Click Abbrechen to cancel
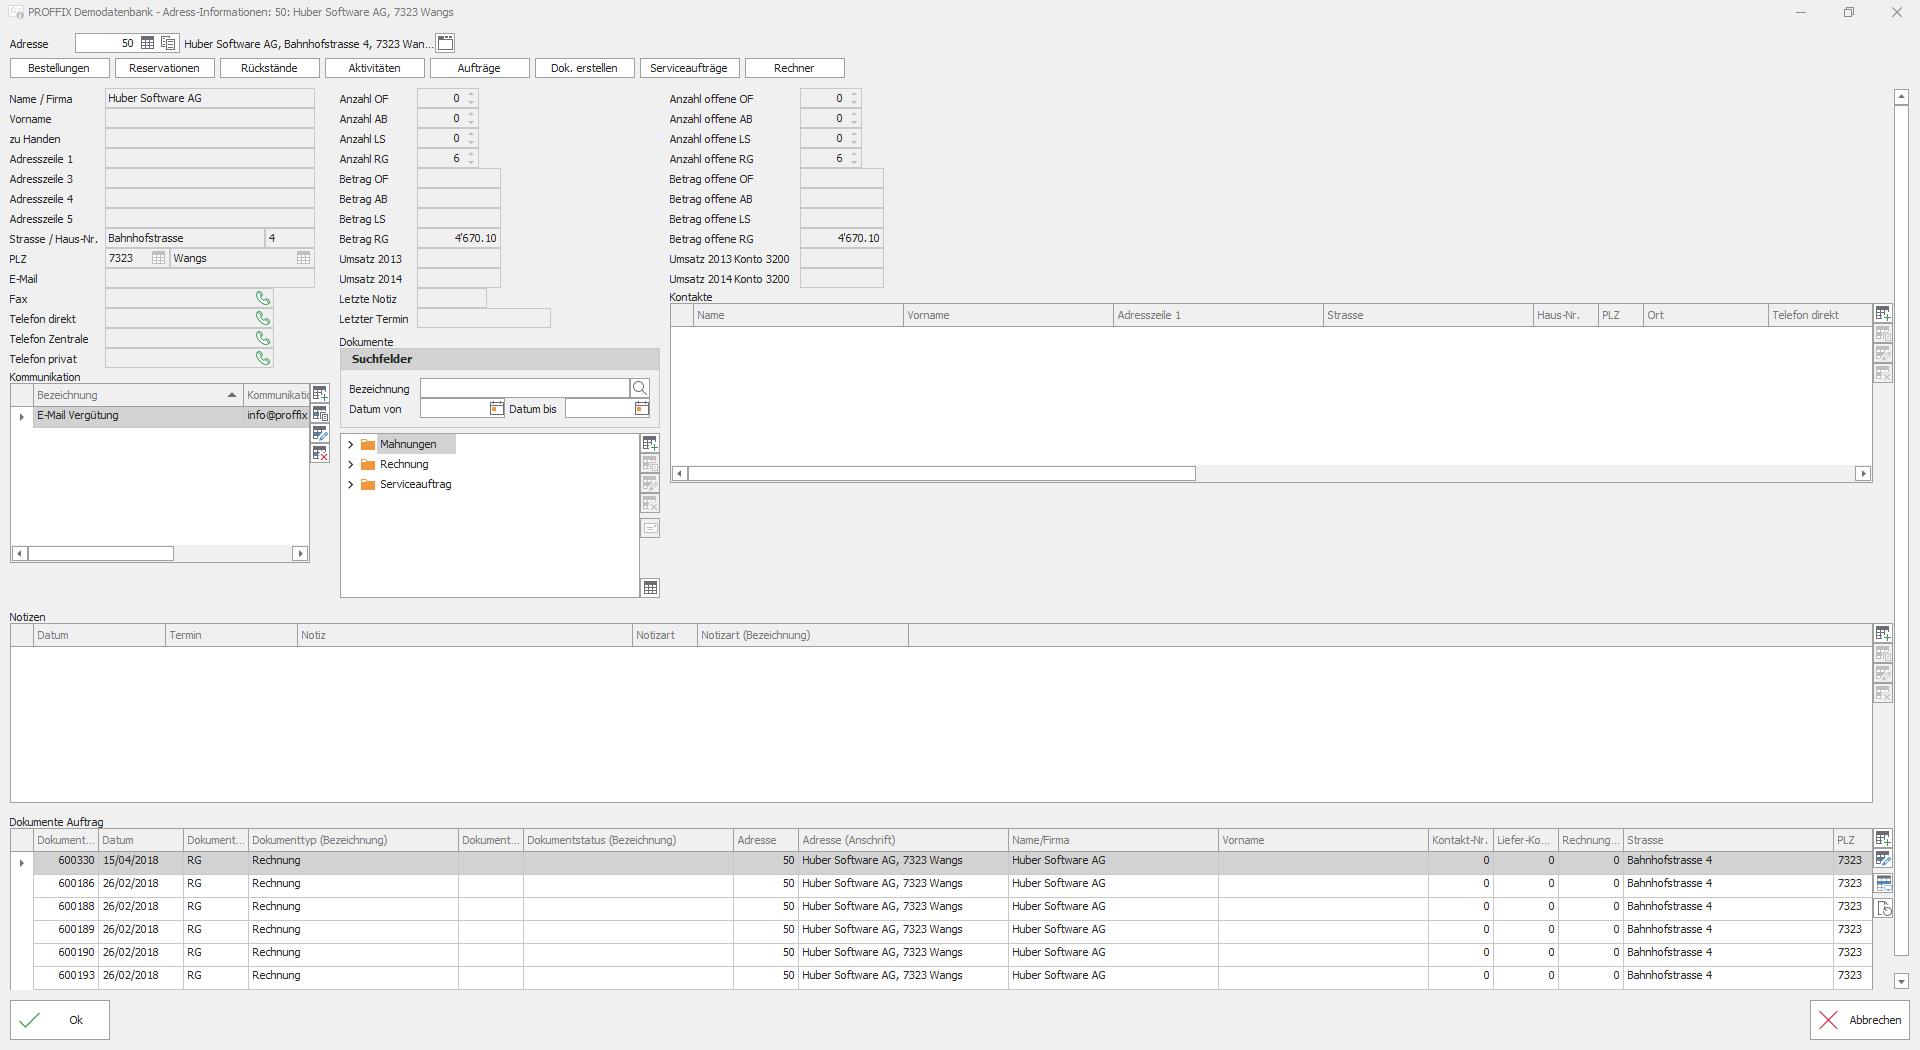The image size is (1920, 1050). click(1859, 1020)
